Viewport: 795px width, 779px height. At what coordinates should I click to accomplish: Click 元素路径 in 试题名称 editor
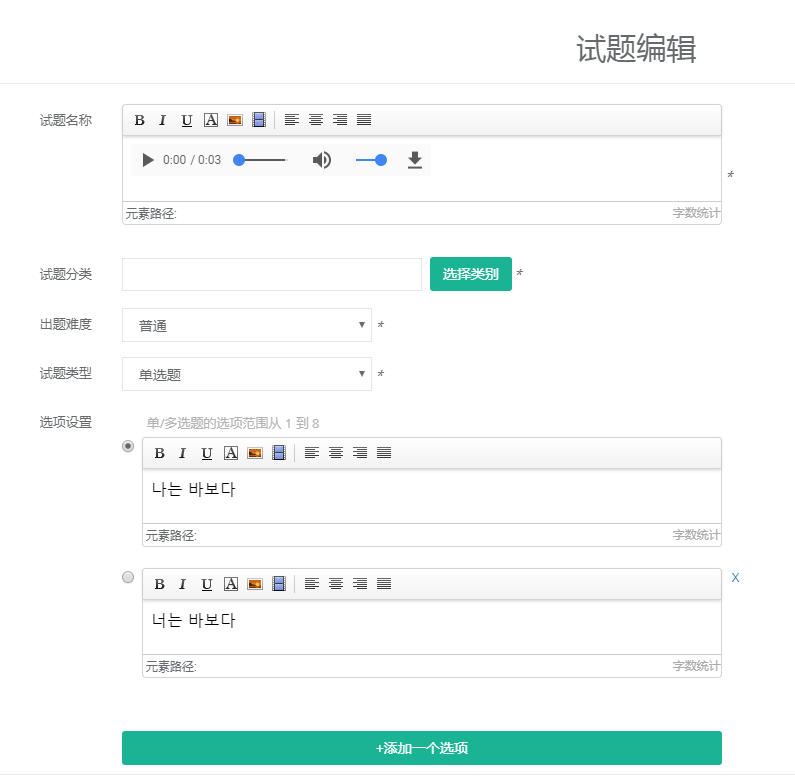pyautogui.click(x=151, y=214)
